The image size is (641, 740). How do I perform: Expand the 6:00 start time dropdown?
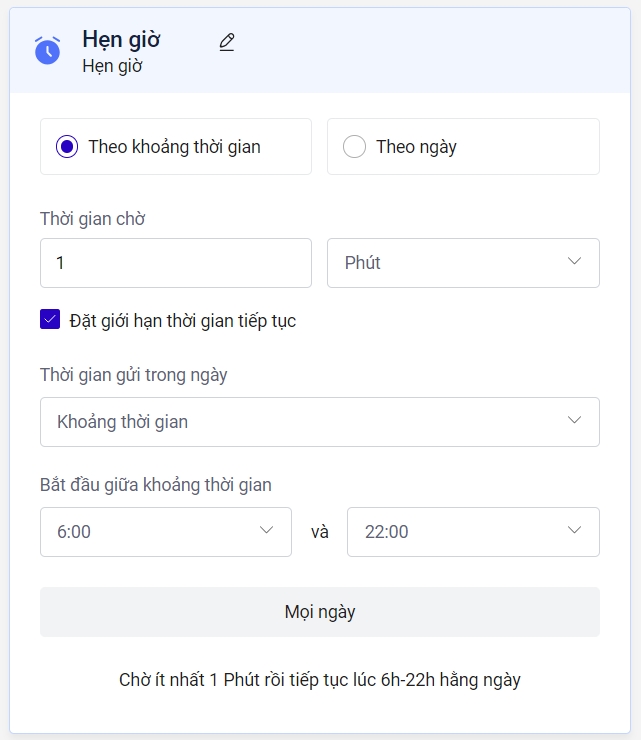pos(166,531)
